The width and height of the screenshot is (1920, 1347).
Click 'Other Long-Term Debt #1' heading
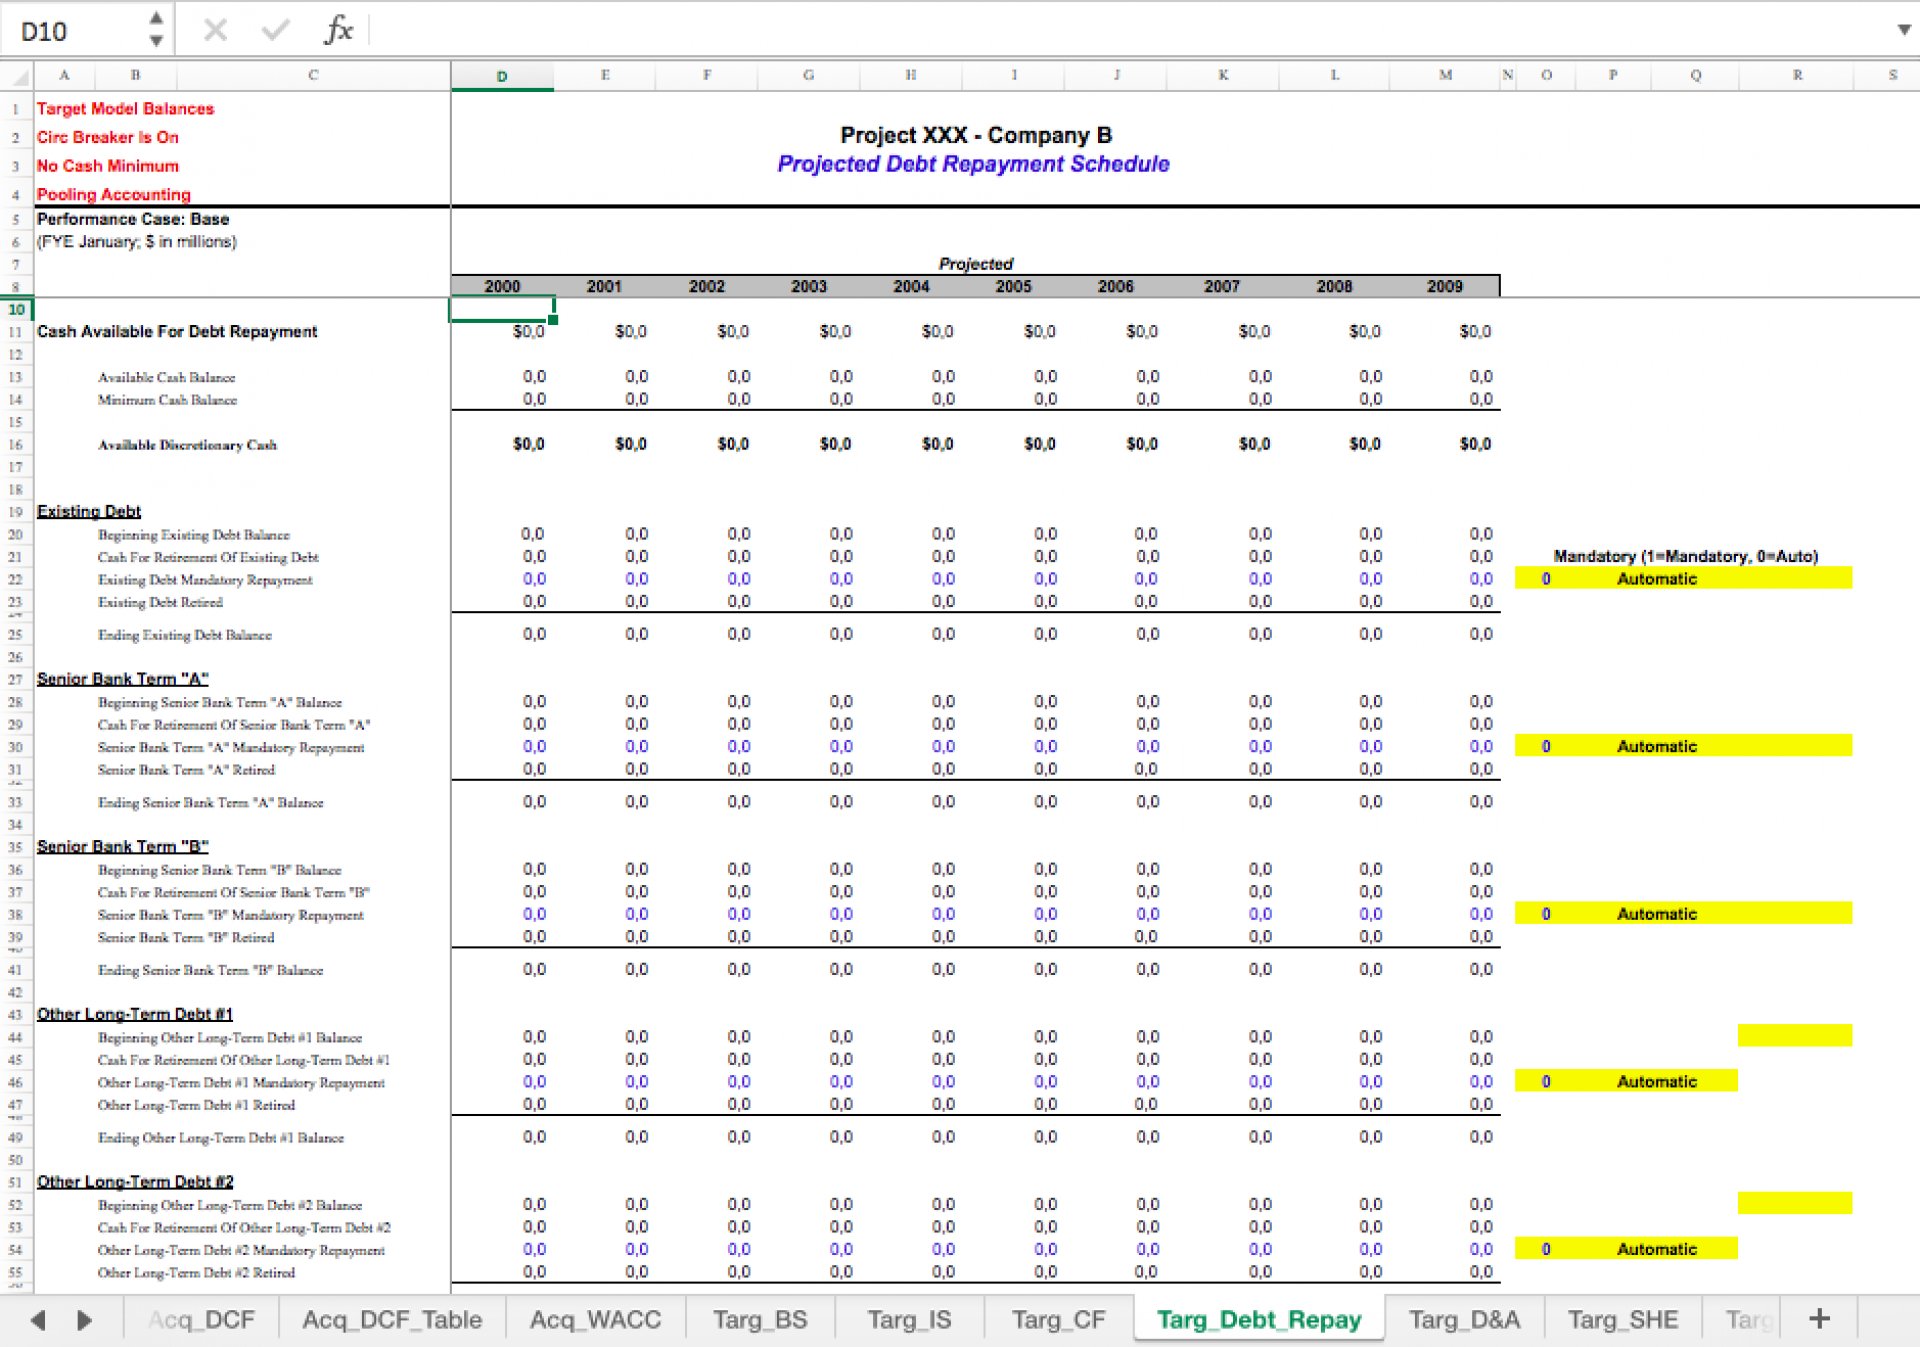[135, 1014]
